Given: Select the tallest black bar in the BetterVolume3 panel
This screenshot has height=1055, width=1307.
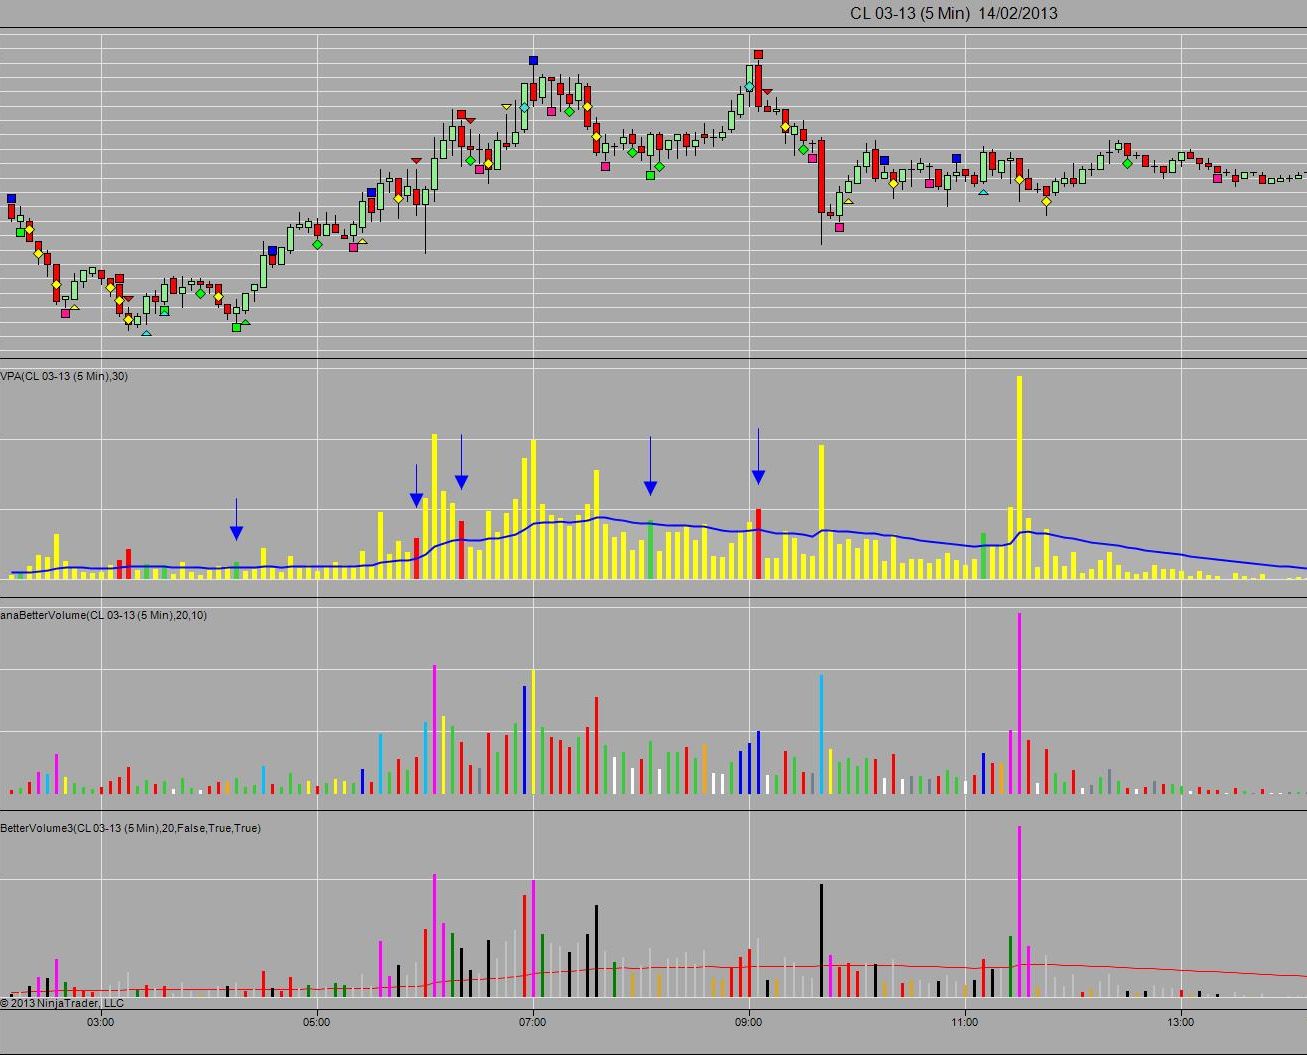Looking at the screenshot, I should pyautogui.click(x=822, y=941).
